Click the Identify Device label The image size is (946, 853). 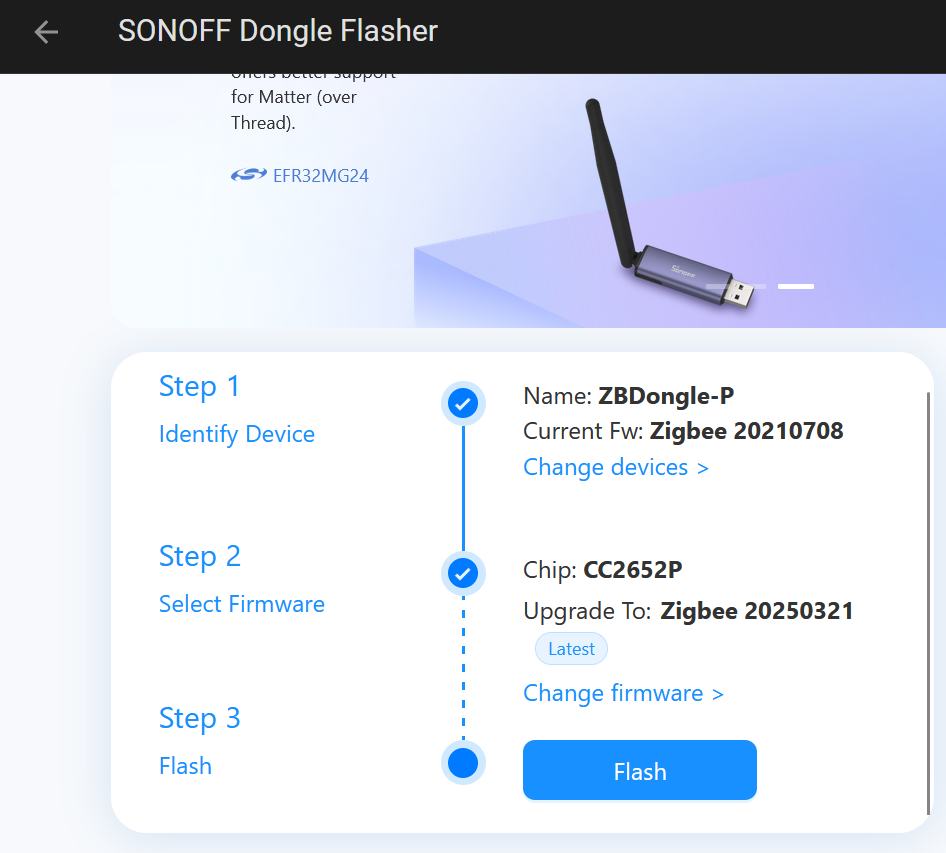236,434
